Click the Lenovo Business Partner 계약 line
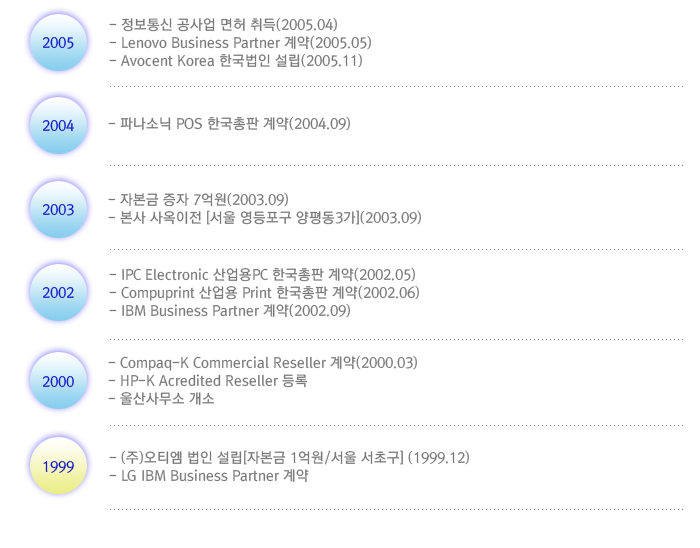 (240, 43)
